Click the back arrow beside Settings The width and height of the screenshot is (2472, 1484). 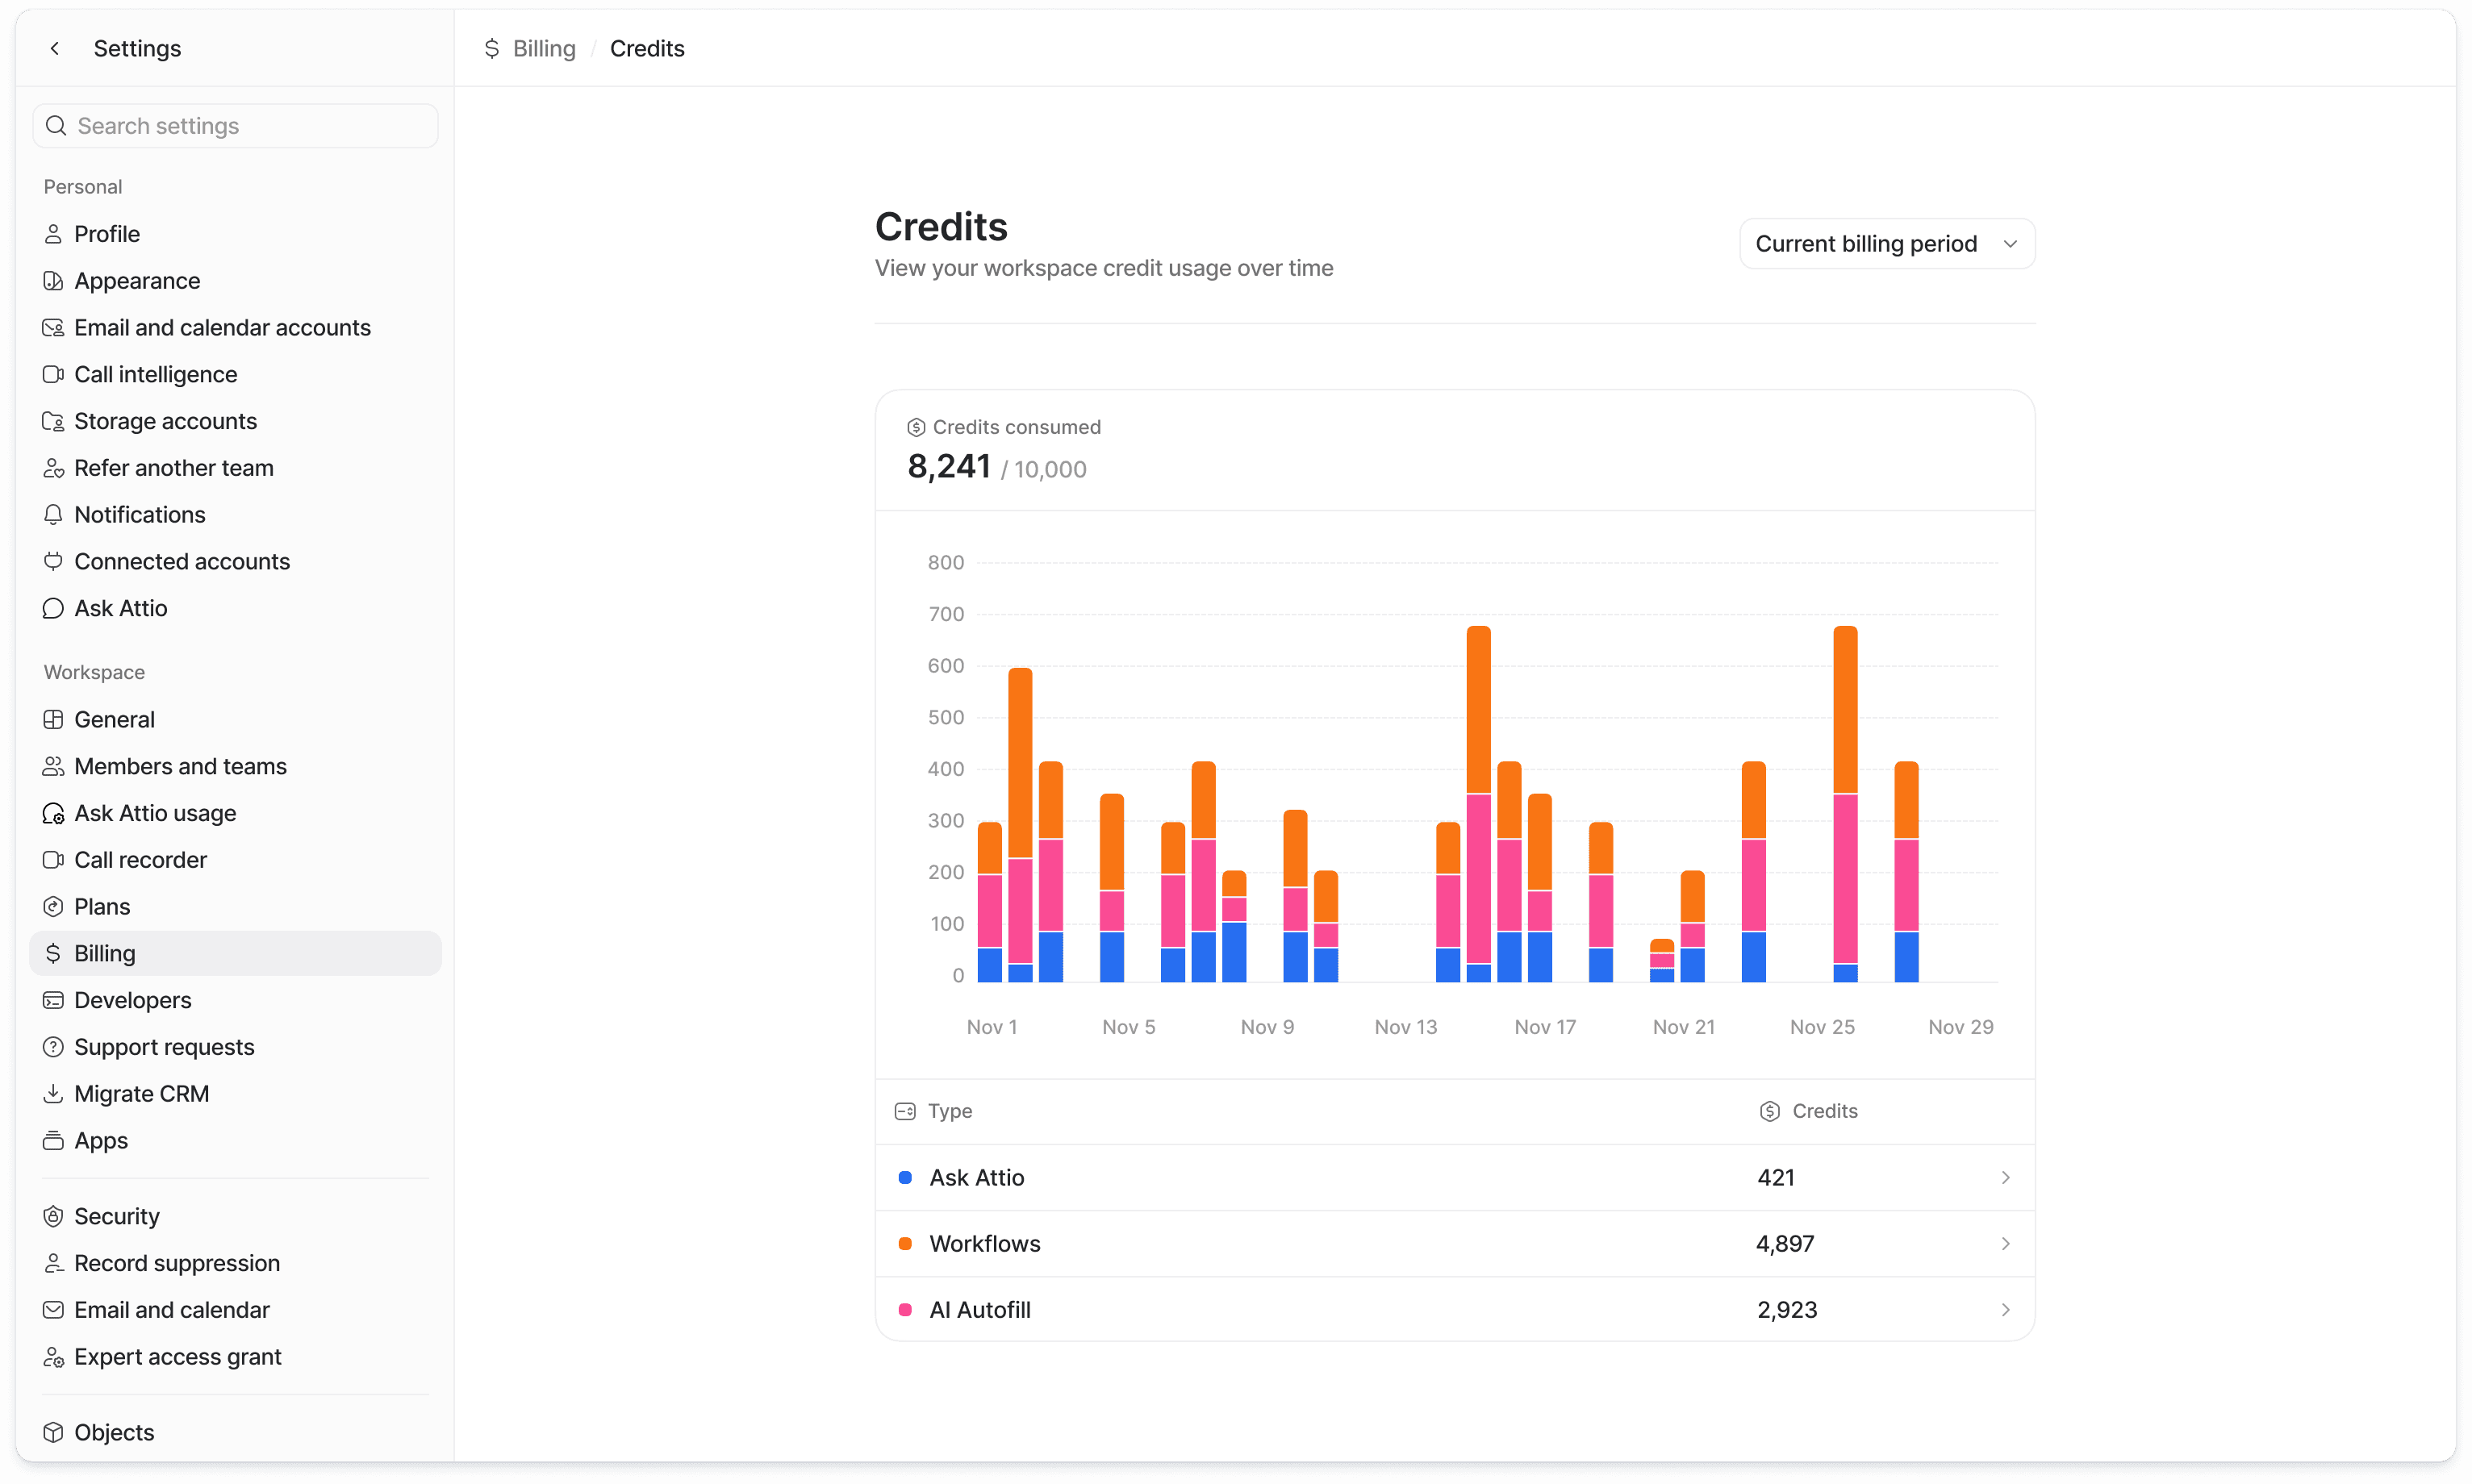(55, 48)
